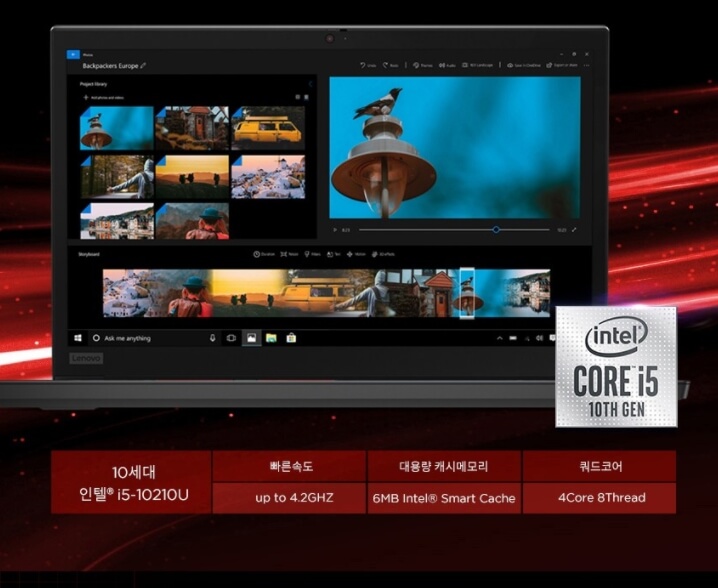The image size is (718, 588).
Task: Open File Explorer from the taskbar
Action: coord(271,338)
